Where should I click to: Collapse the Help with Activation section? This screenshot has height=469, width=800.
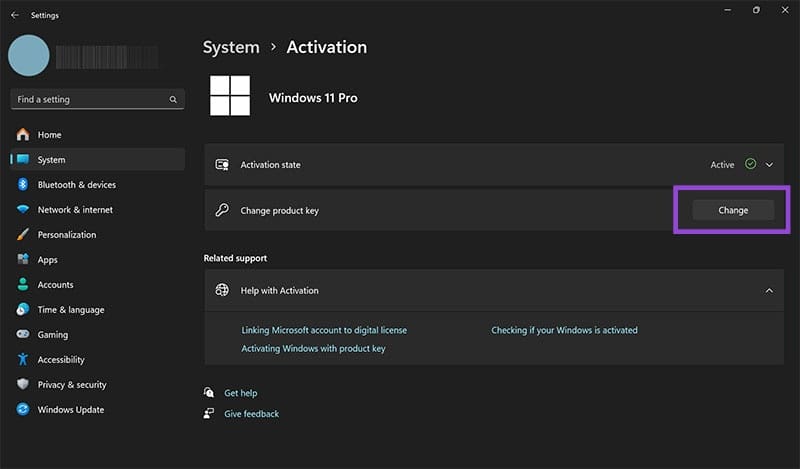click(x=769, y=291)
